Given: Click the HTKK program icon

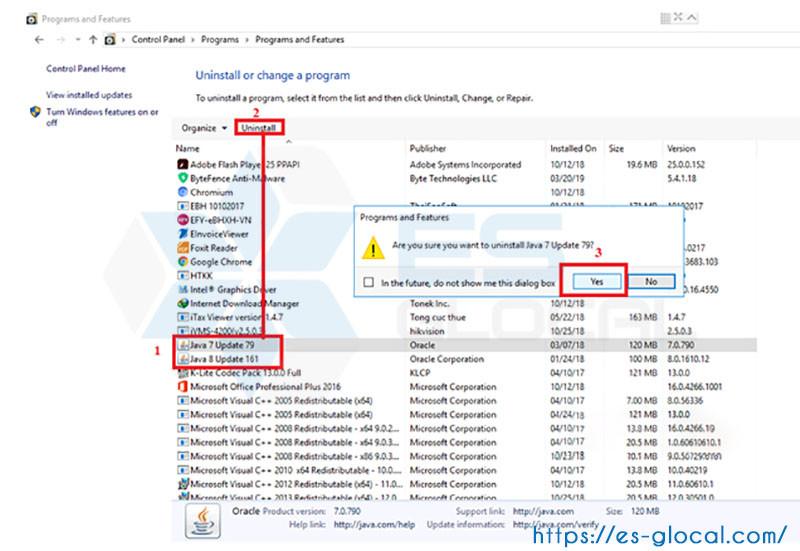Looking at the screenshot, I should (182, 276).
